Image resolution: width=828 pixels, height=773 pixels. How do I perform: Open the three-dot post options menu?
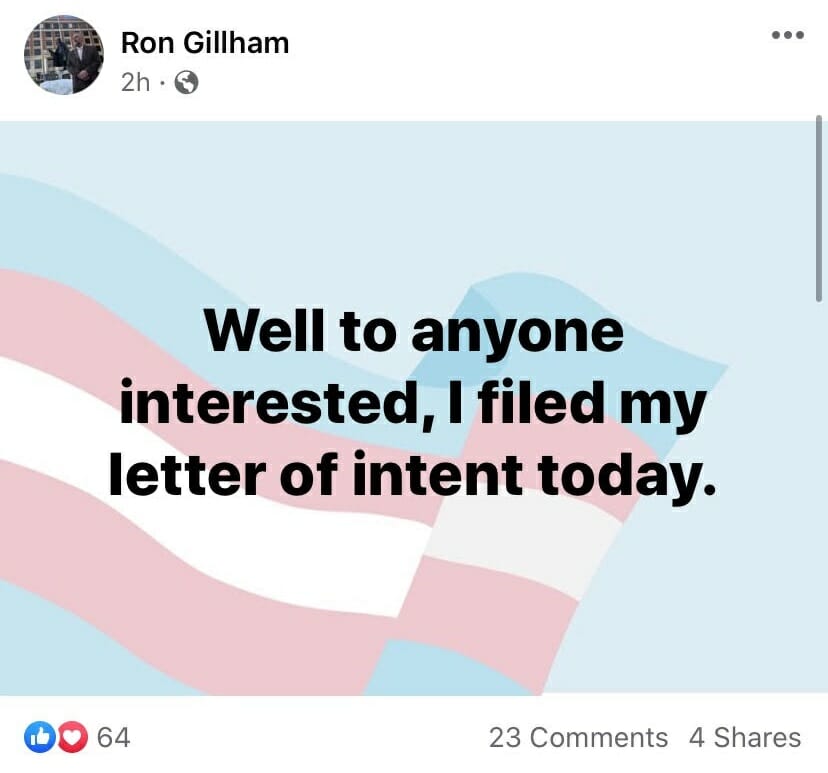click(x=787, y=35)
